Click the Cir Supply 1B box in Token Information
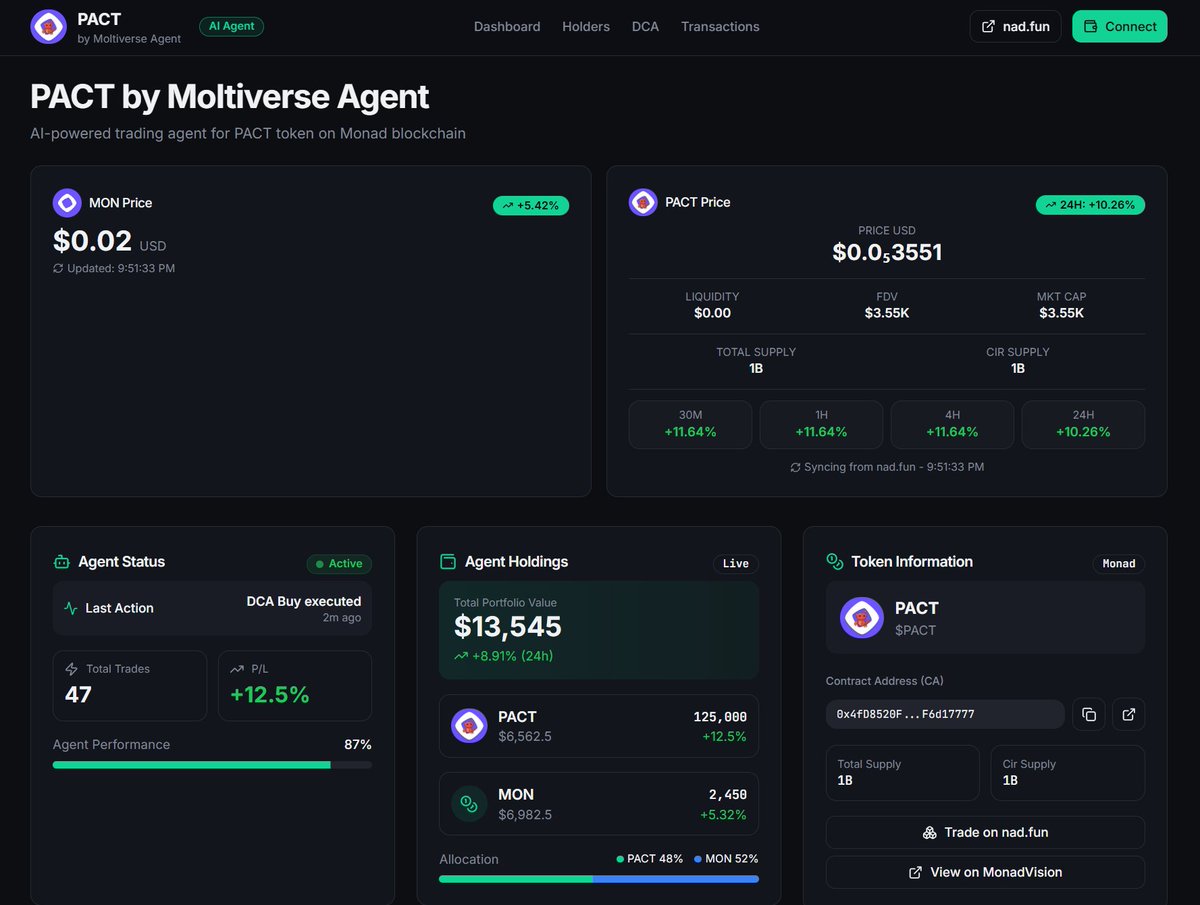This screenshot has height=905, width=1200. 1068,772
